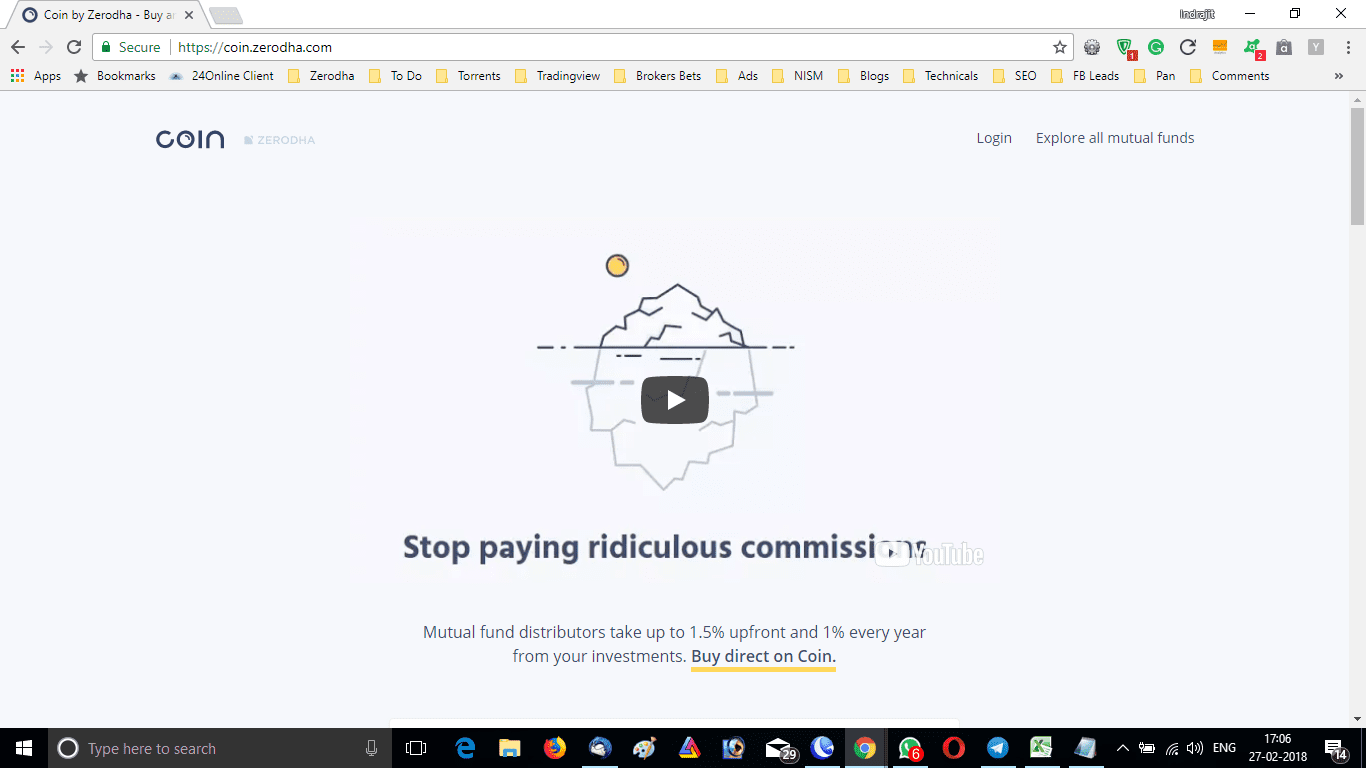Open the Mail app with 29 badge
This screenshot has width=1366, height=777.
pyautogui.click(x=780, y=748)
